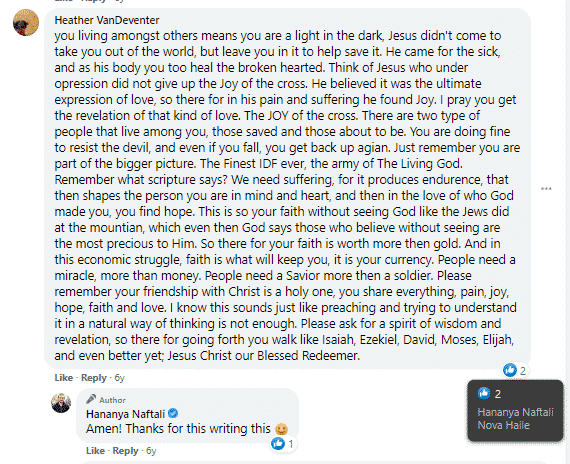Click the like reaction icon on Hananya's reply
The image size is (570, 464).
278,443
